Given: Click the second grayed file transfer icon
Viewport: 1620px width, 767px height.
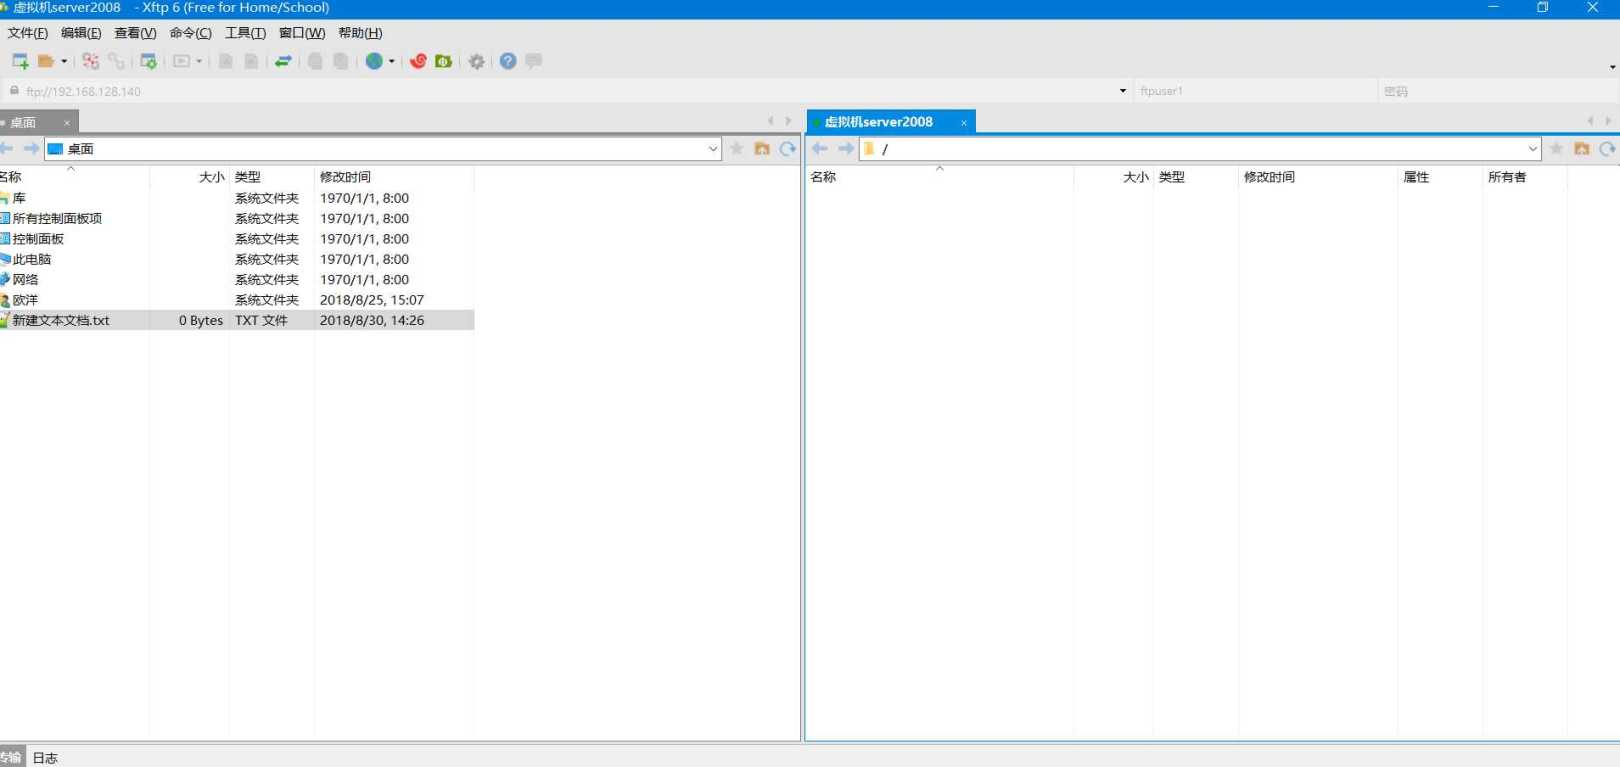Looking at the screenshot, I should point(251,61).
